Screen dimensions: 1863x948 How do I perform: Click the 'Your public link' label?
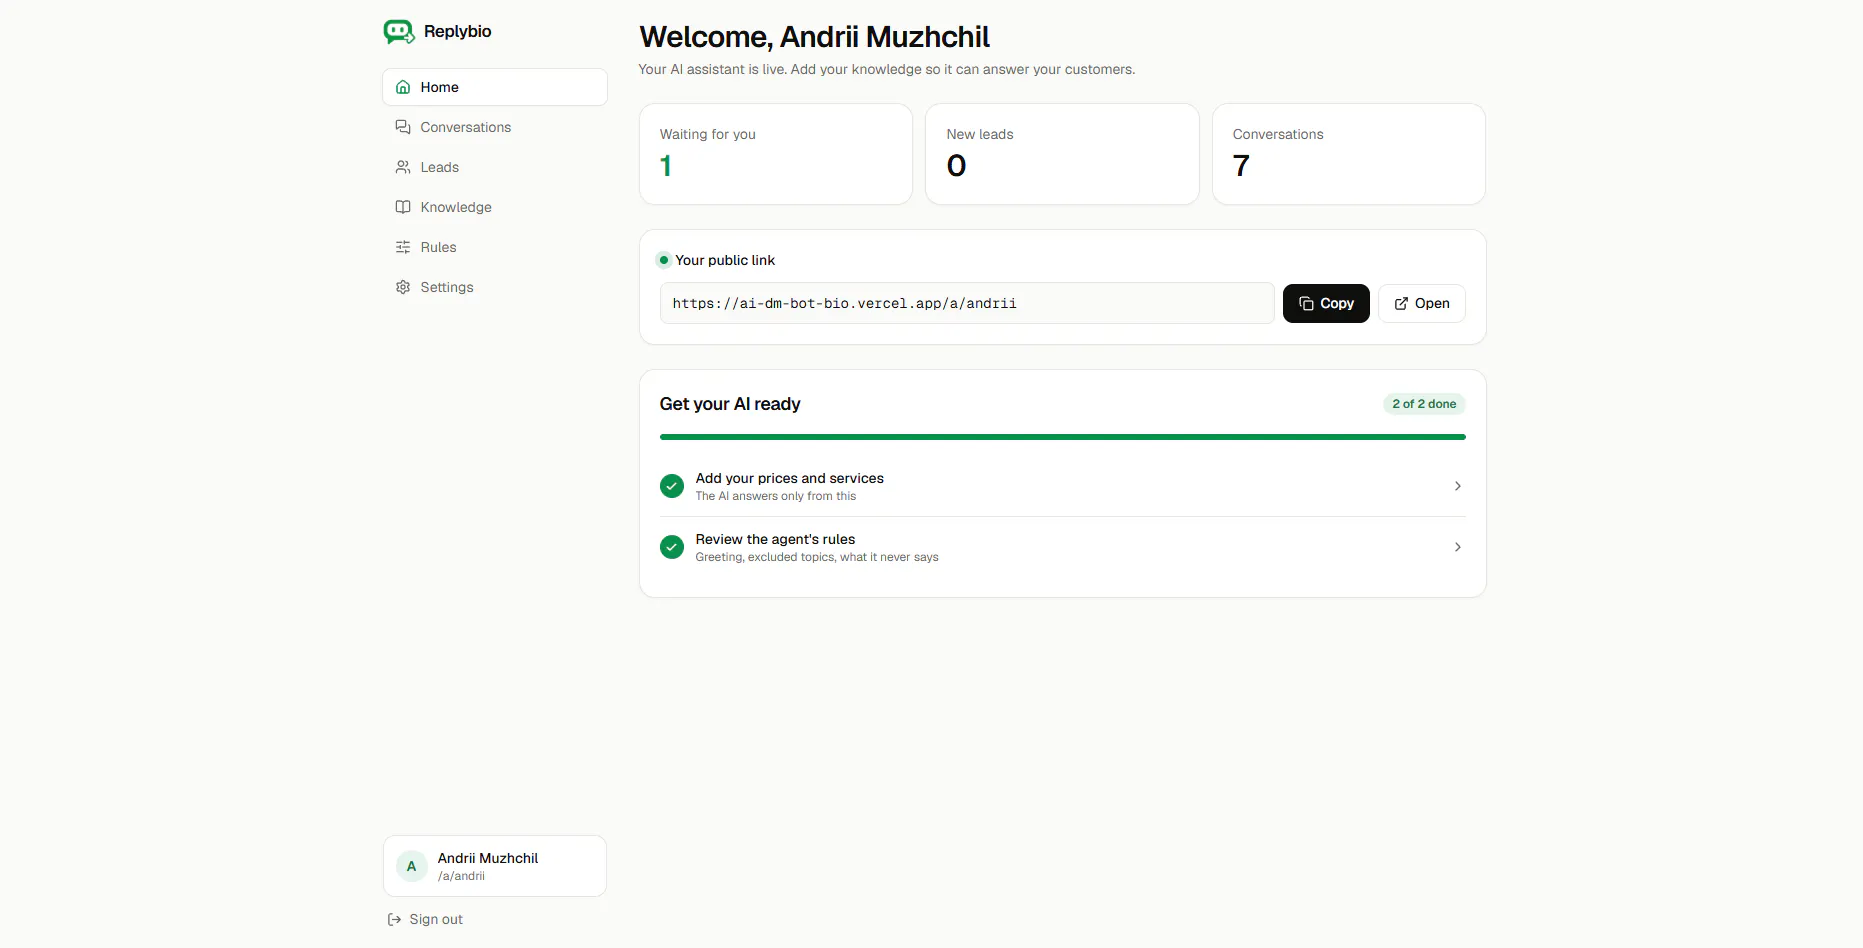[x=725, y=260]
